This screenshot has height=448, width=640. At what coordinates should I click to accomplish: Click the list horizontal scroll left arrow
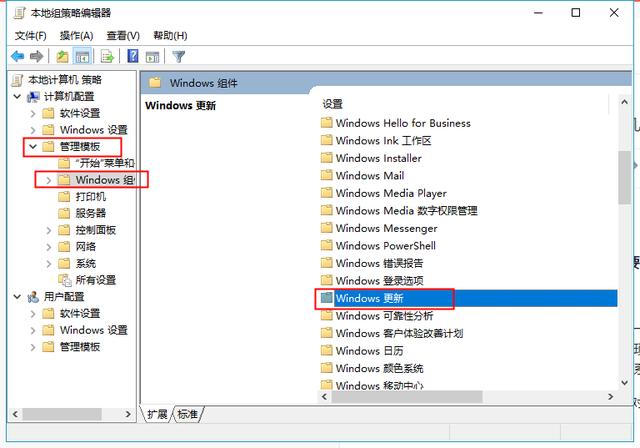click(x=325, y=397)
